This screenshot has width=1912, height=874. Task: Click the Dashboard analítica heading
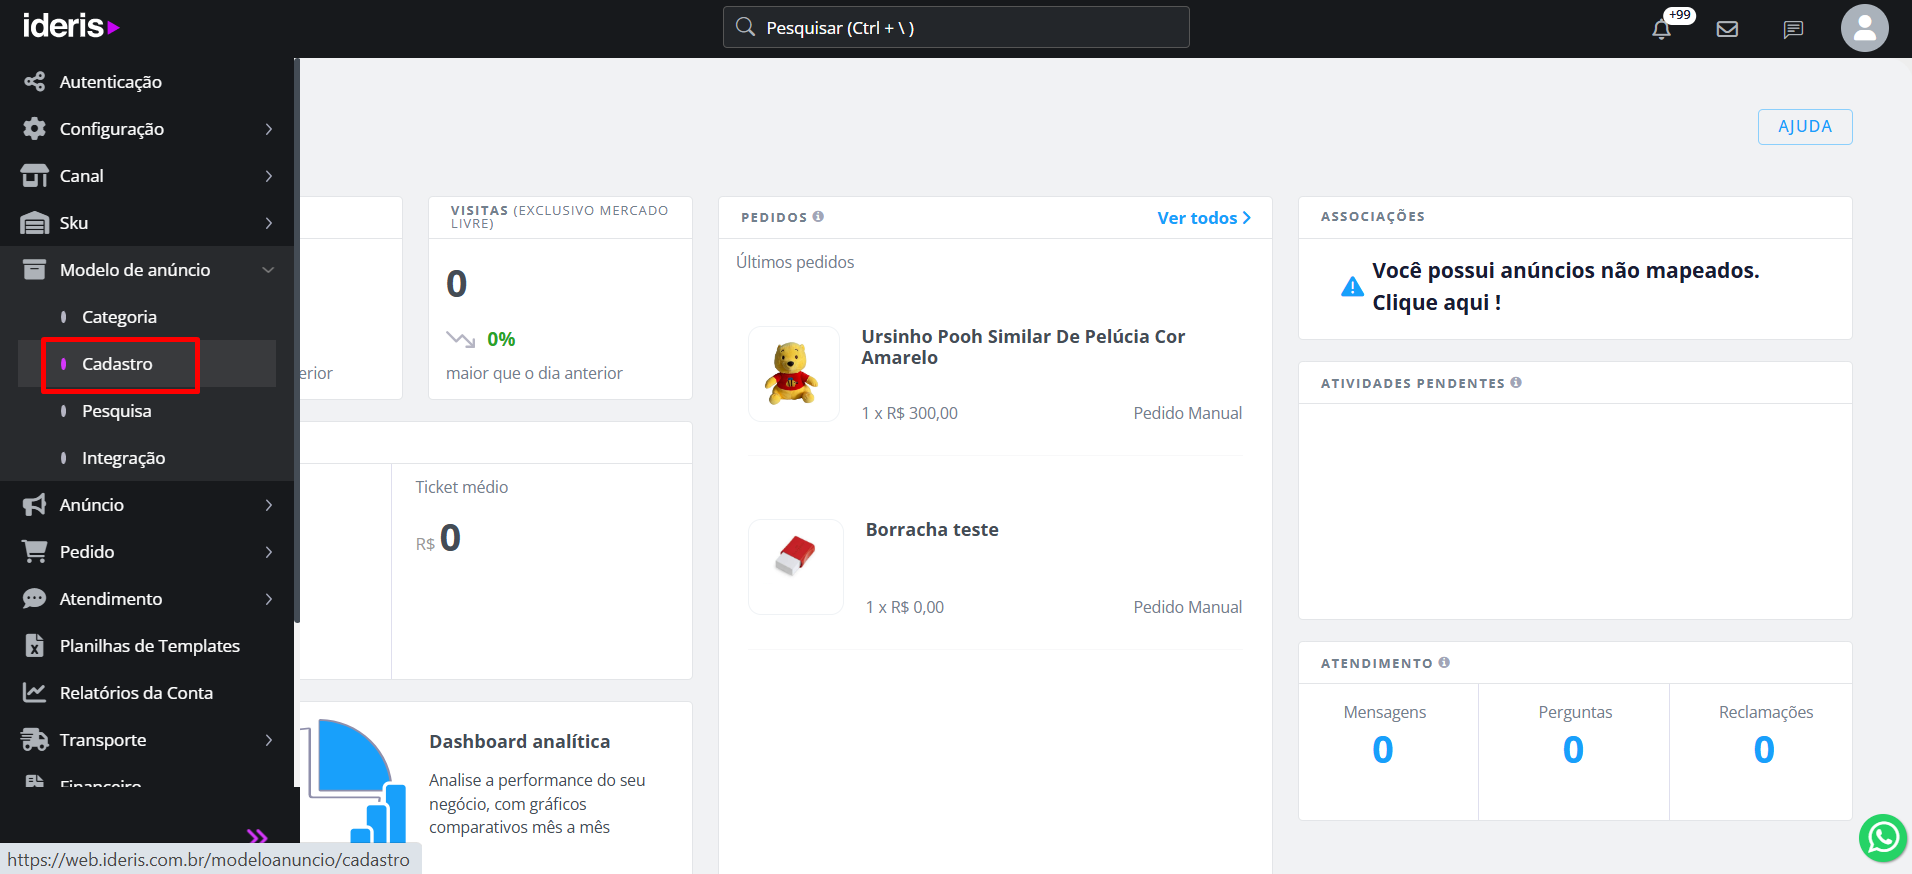[x=519, y=741]
